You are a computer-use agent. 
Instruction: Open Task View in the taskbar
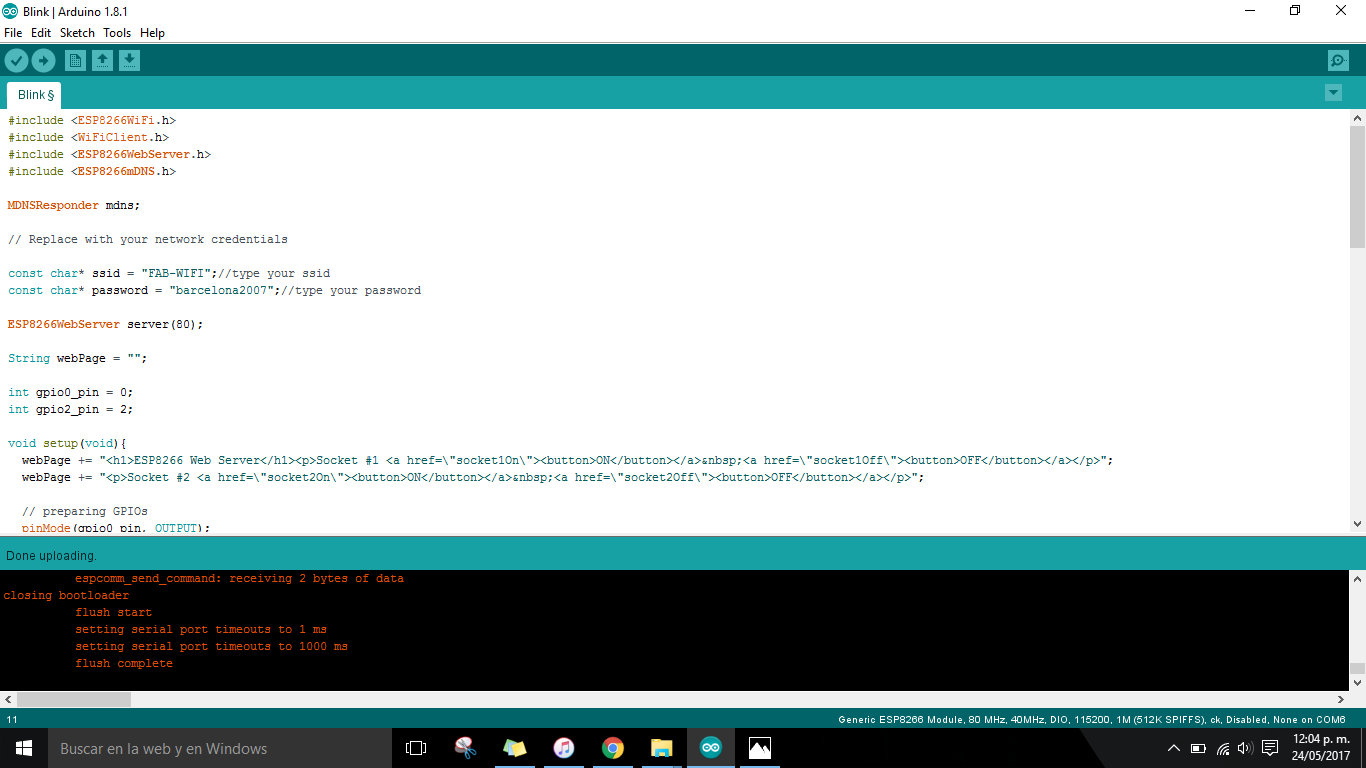point(416,748)
